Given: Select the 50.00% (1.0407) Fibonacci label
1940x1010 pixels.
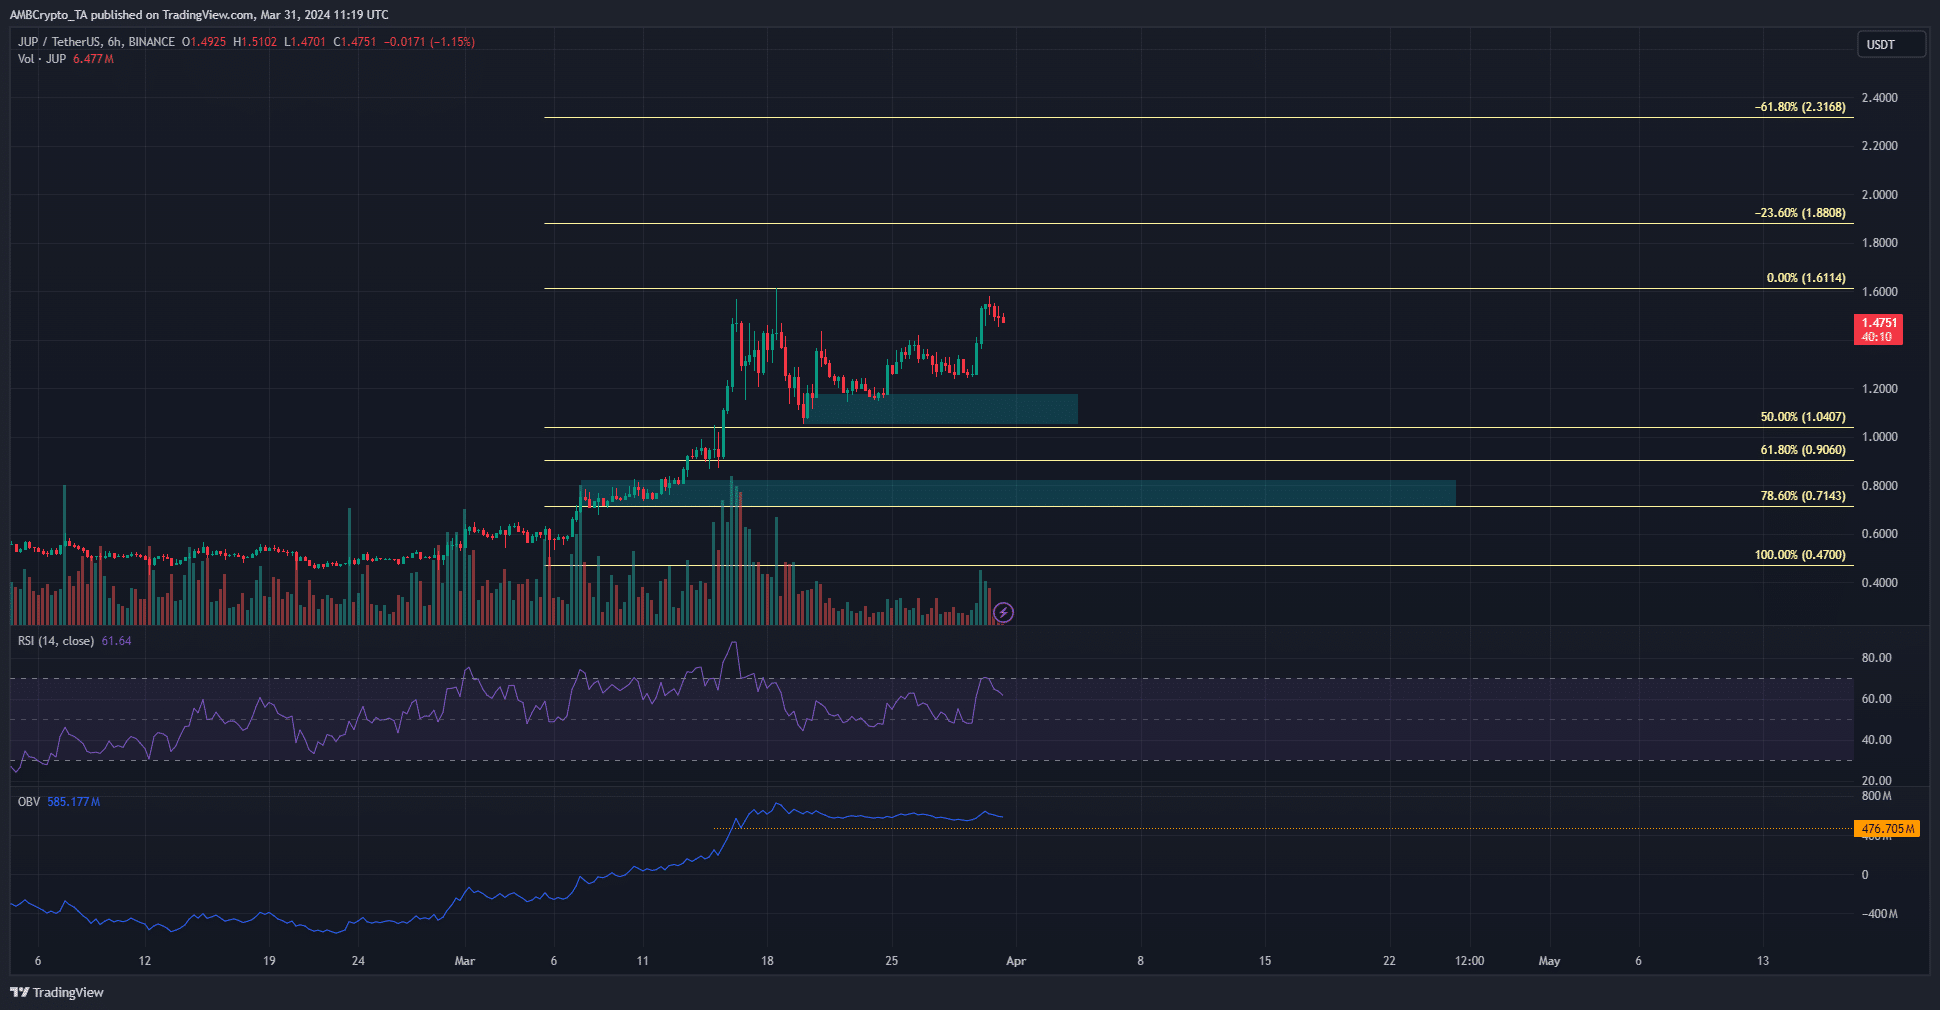Looking at the screenshot, I should click(x=1803, y=417).
